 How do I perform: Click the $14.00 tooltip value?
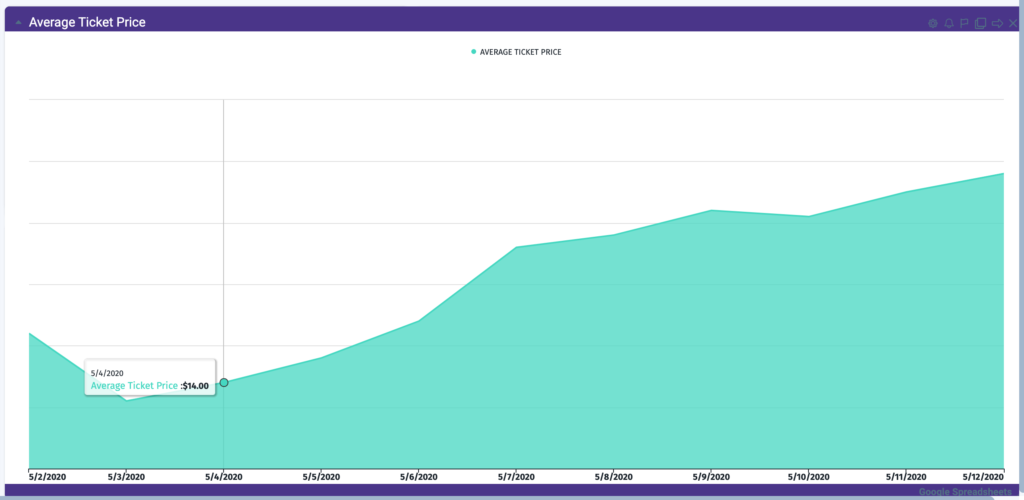(x=195, y=386)
